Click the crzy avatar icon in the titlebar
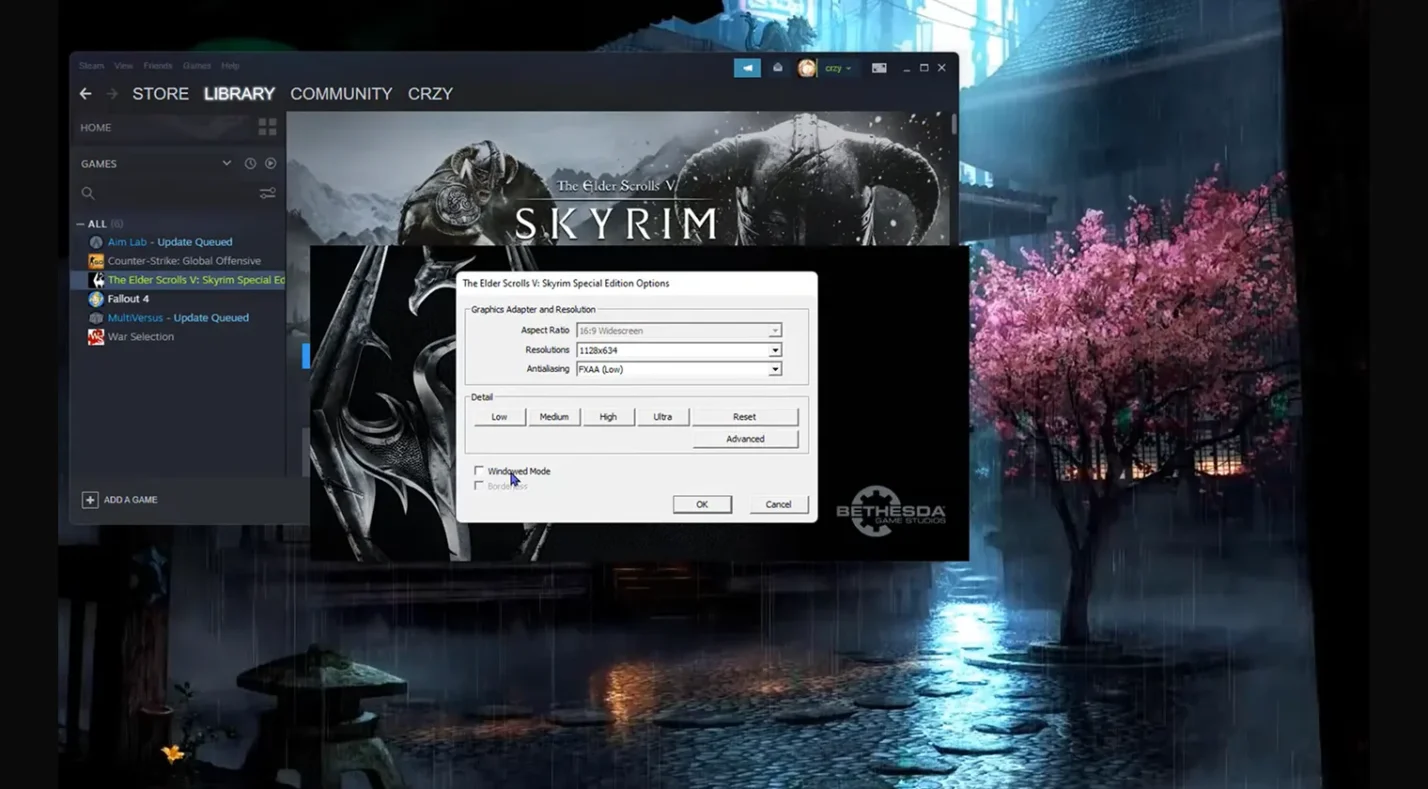This screenshot has height=789, width=1428. point(806,67)
